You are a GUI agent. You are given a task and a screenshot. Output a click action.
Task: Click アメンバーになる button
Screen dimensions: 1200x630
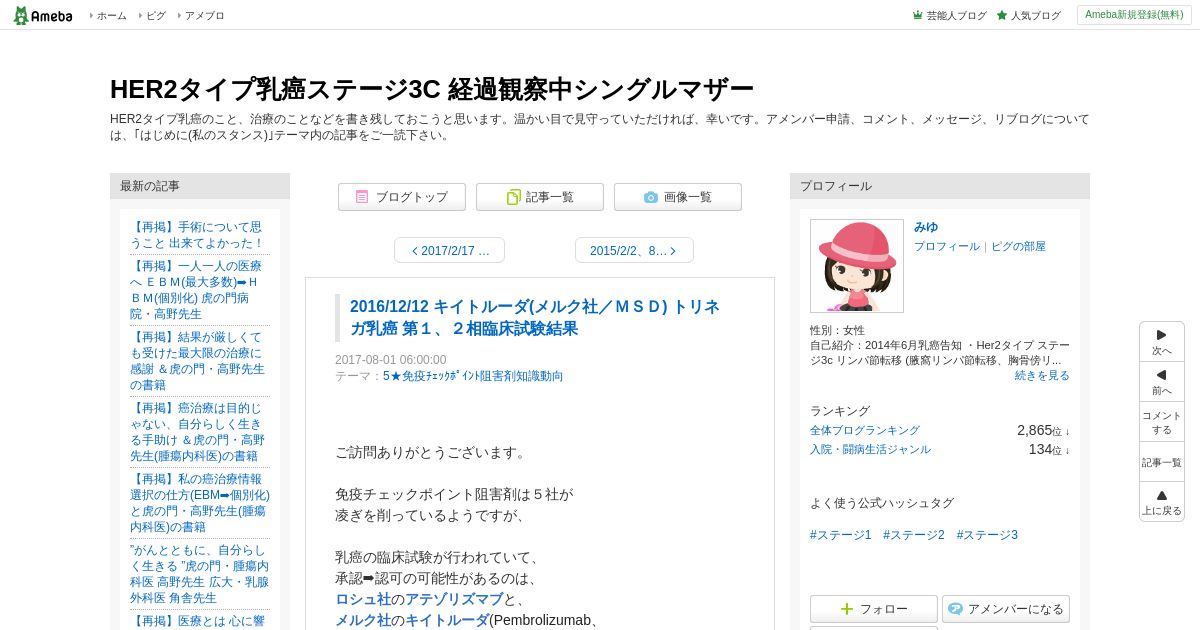(1006, 609)
